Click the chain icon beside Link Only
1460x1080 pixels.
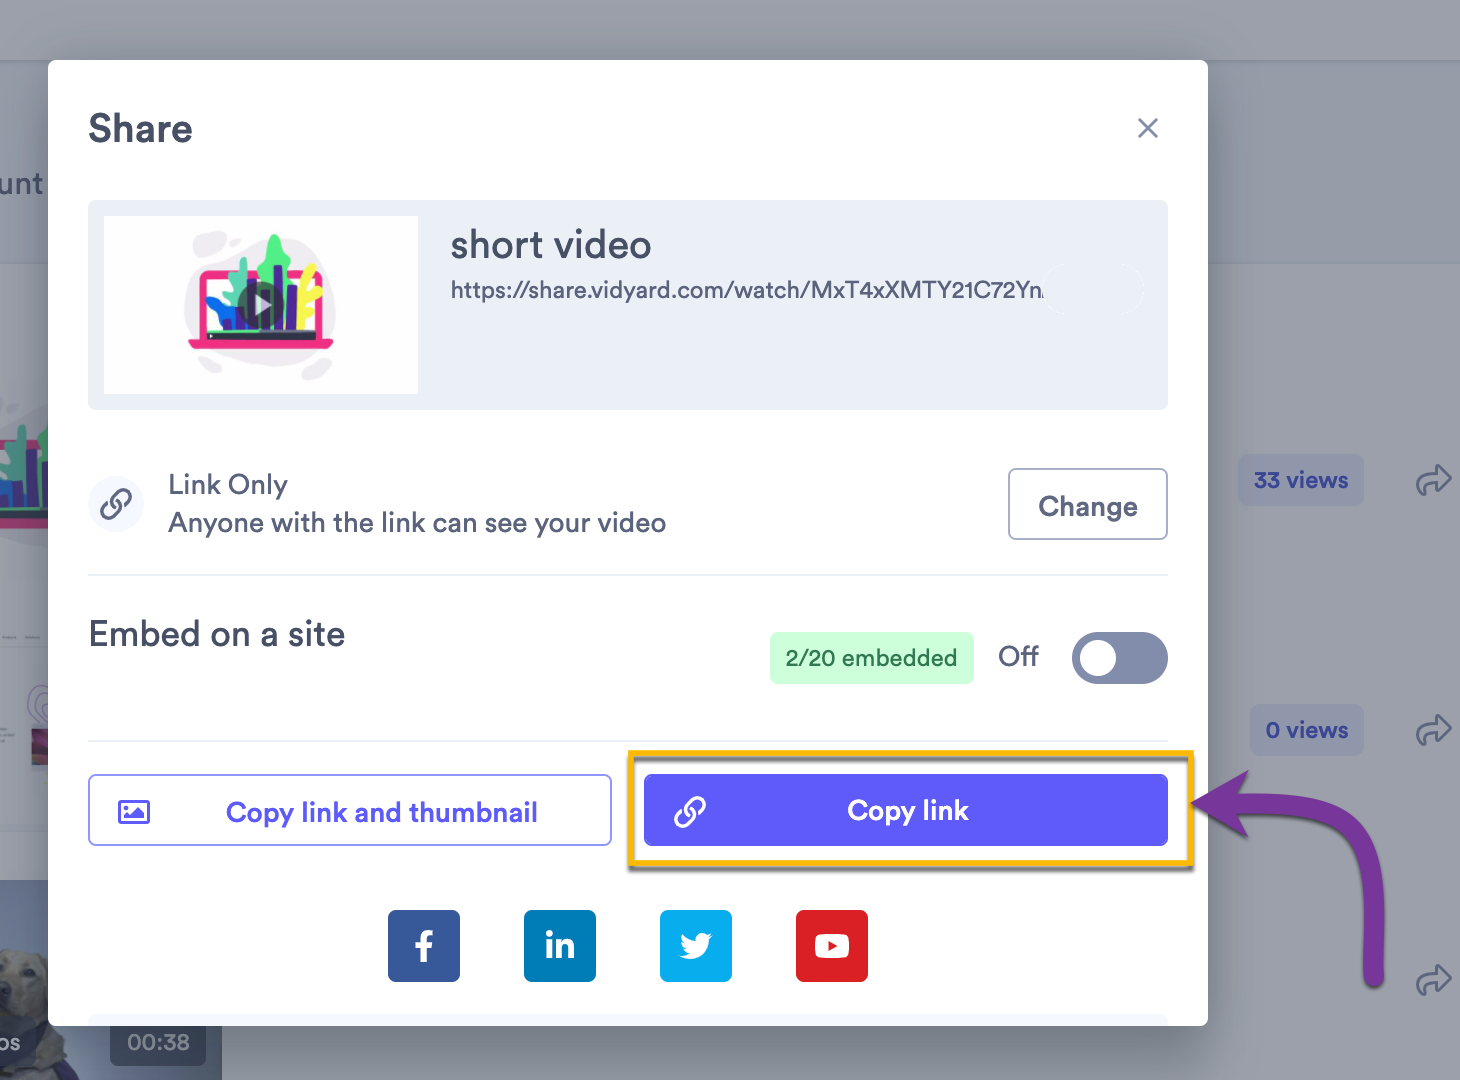click(116, 504)
